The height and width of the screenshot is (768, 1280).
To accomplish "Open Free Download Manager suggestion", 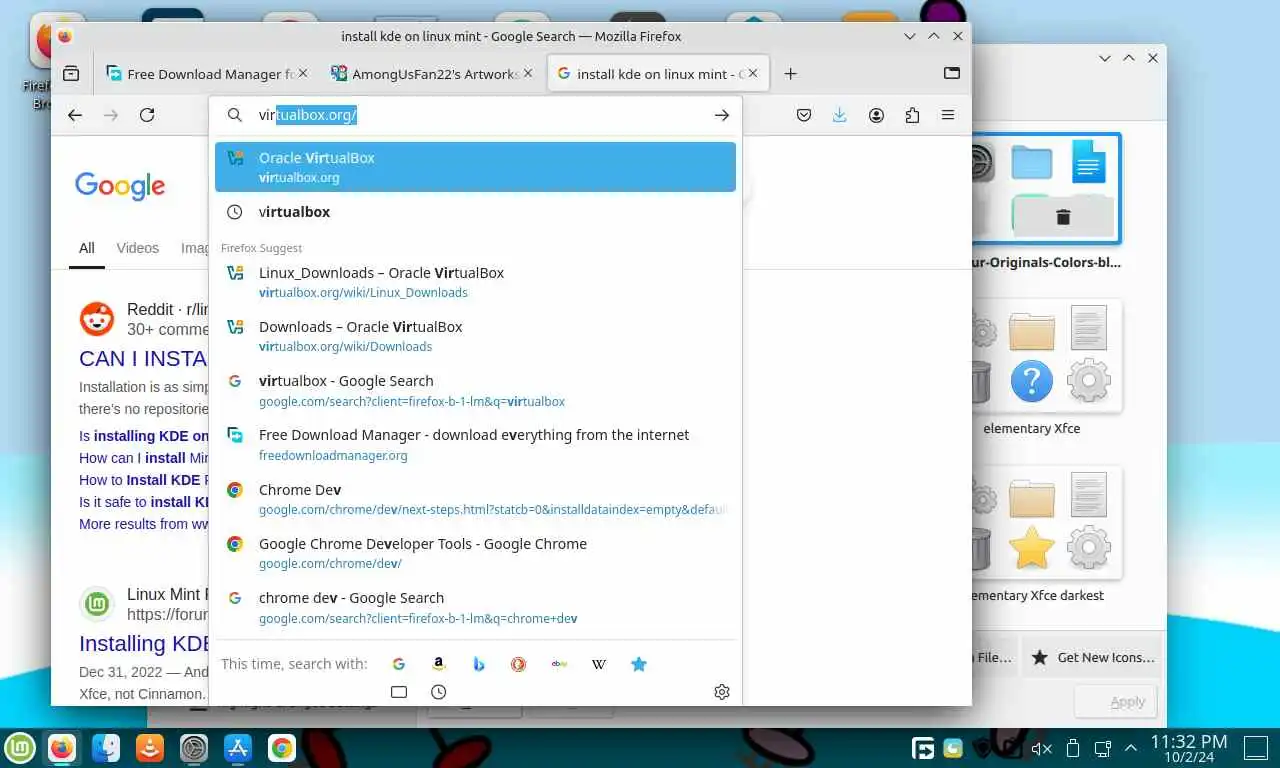I will 475,444.
